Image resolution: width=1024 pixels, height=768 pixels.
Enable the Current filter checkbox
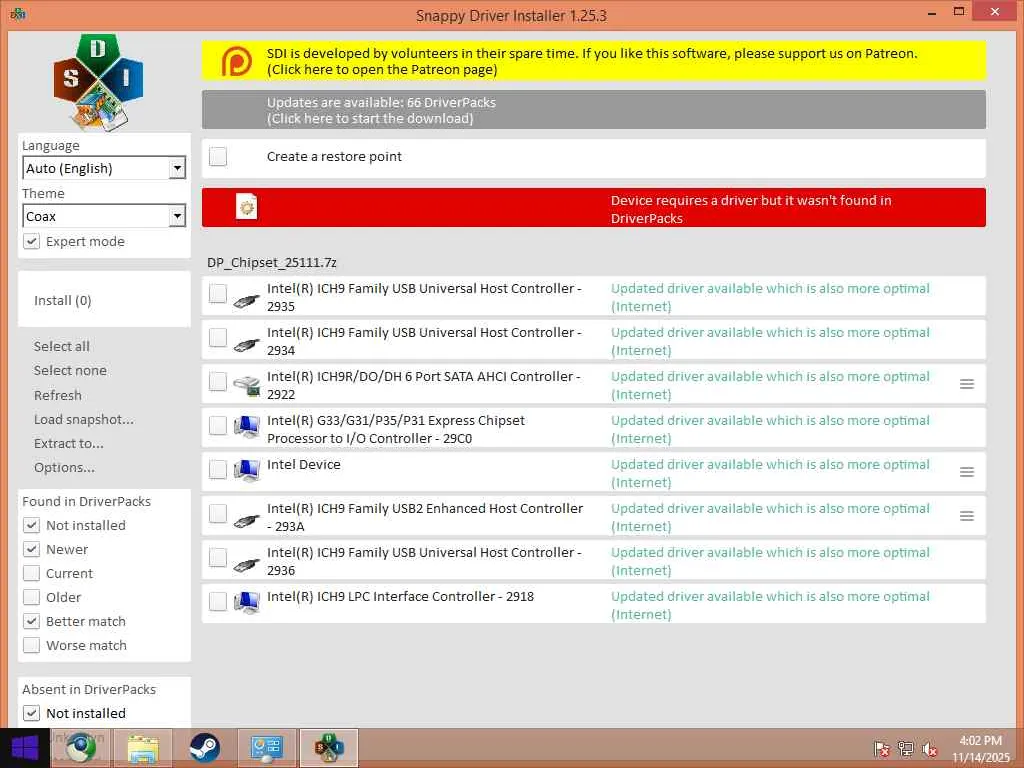click(x=31, y=573)
